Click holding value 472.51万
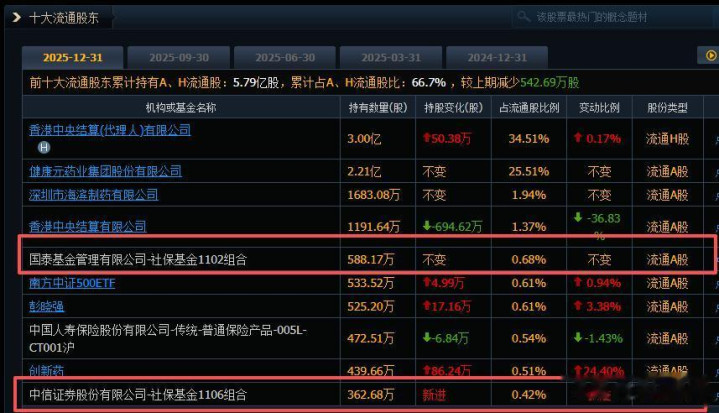The width and height of the screenshot is (719, 413). pyautogui.click(x=371, y=338)
